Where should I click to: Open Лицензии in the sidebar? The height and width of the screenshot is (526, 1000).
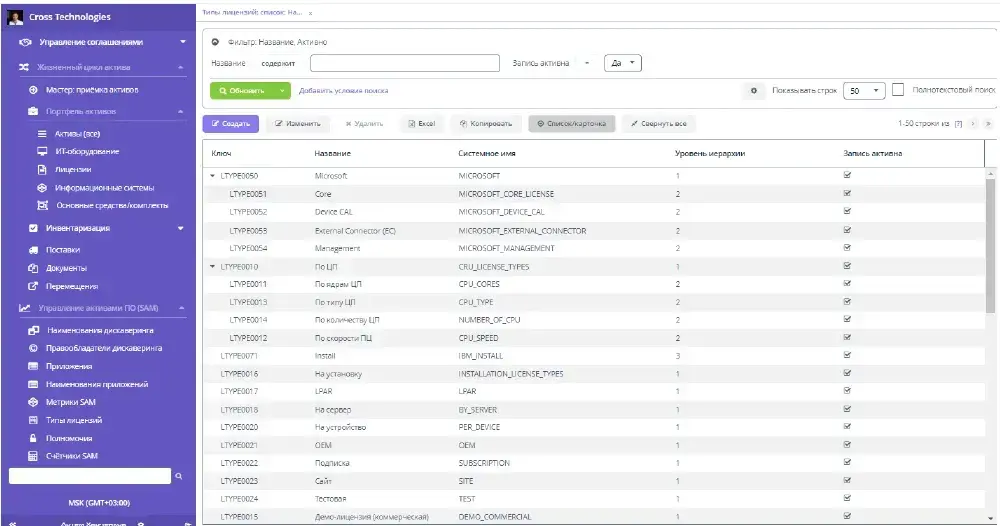tap(73, 170)
